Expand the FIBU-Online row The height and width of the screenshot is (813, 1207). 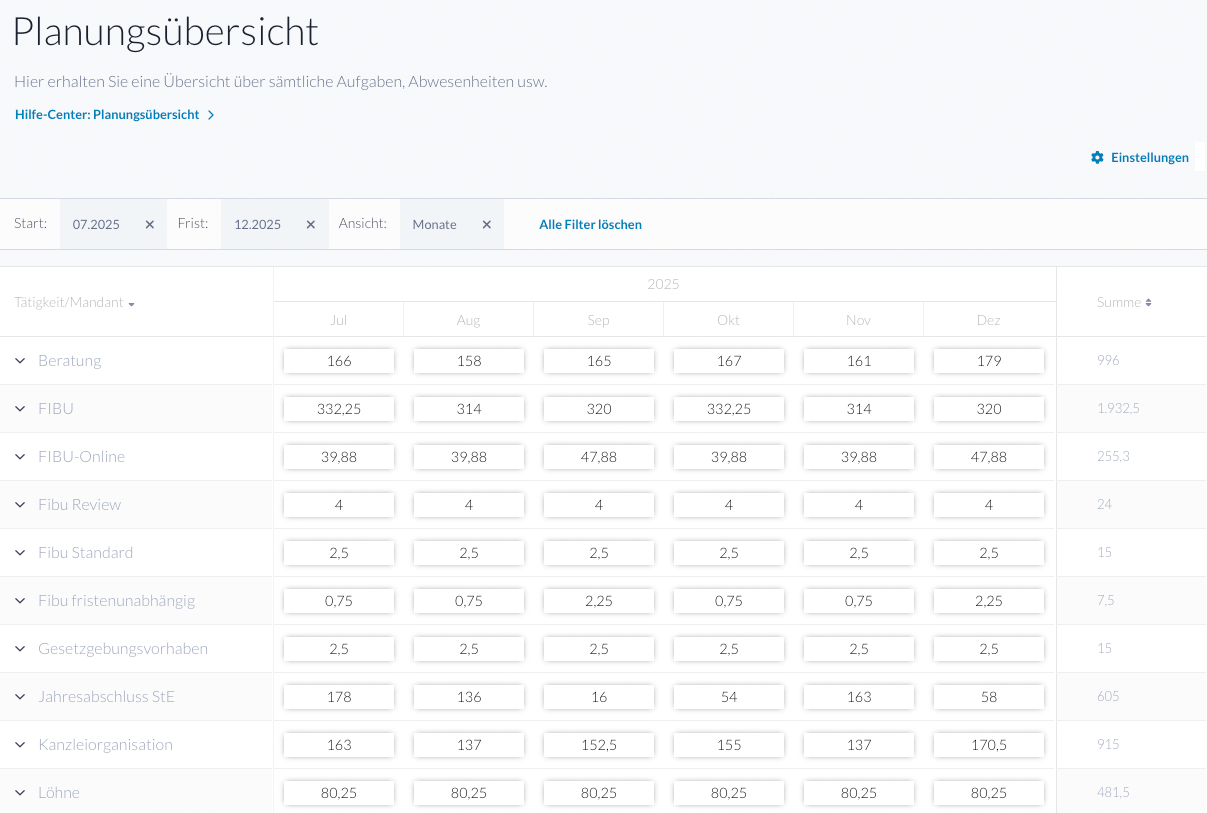[x=20, y=457]
